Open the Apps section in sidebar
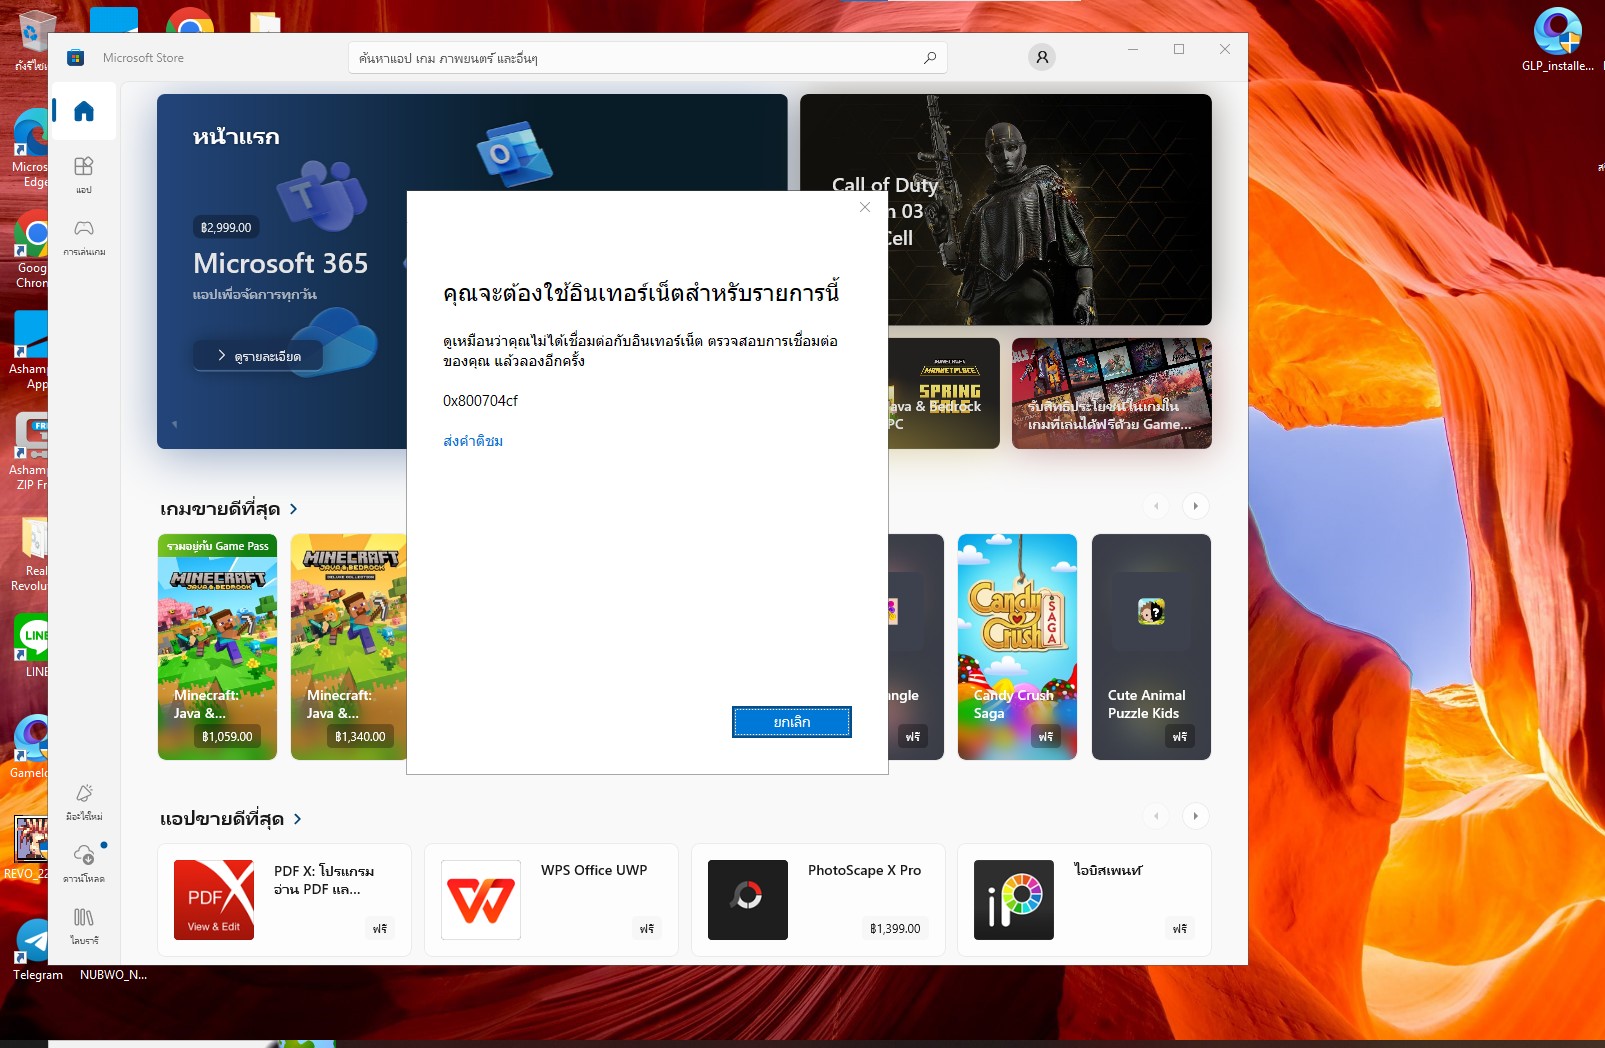This screenshot has width=1605, height=1048. click(x=84, y=173)
